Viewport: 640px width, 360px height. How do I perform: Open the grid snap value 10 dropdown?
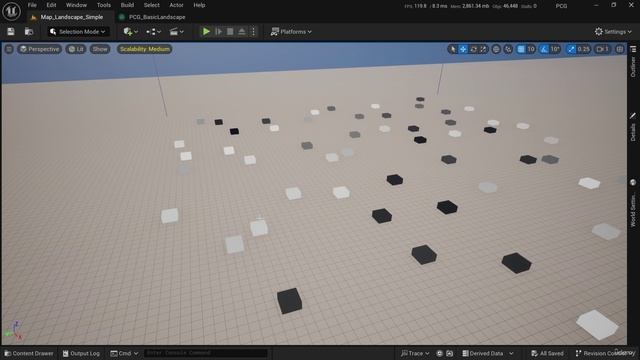531,49
